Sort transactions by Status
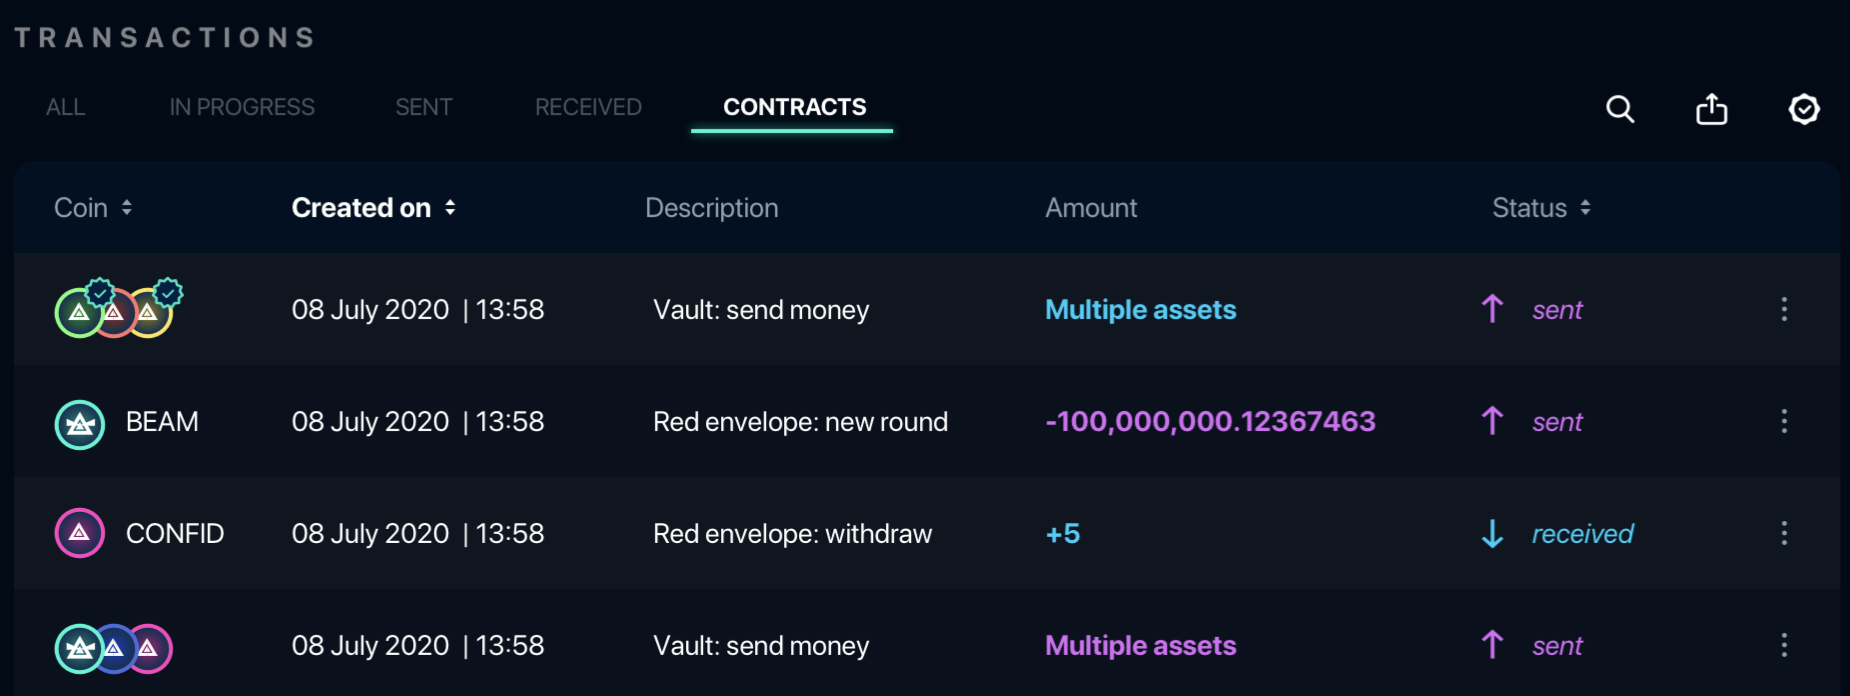Viewport: 1850px width, 696px height. point(1539,208)
